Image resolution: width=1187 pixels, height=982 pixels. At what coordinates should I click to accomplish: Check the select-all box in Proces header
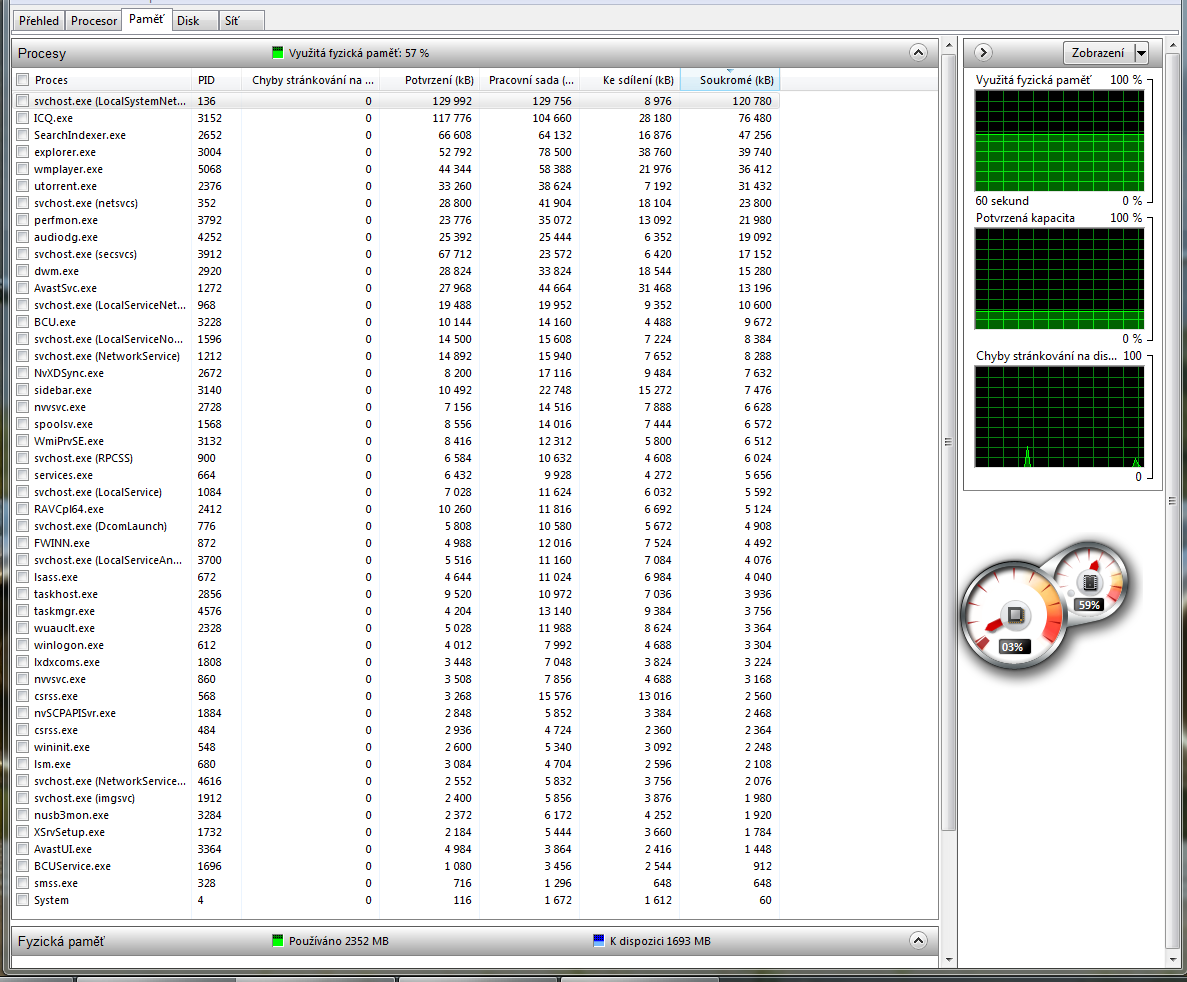[23, 80]
